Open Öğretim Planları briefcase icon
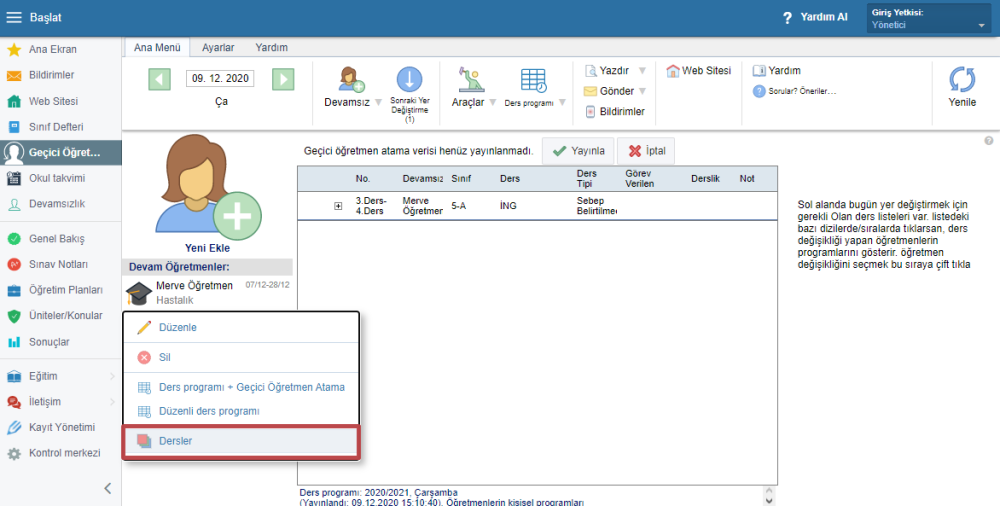The height and width of the screenshot is (506, 1000). click(x=13, y=290)
